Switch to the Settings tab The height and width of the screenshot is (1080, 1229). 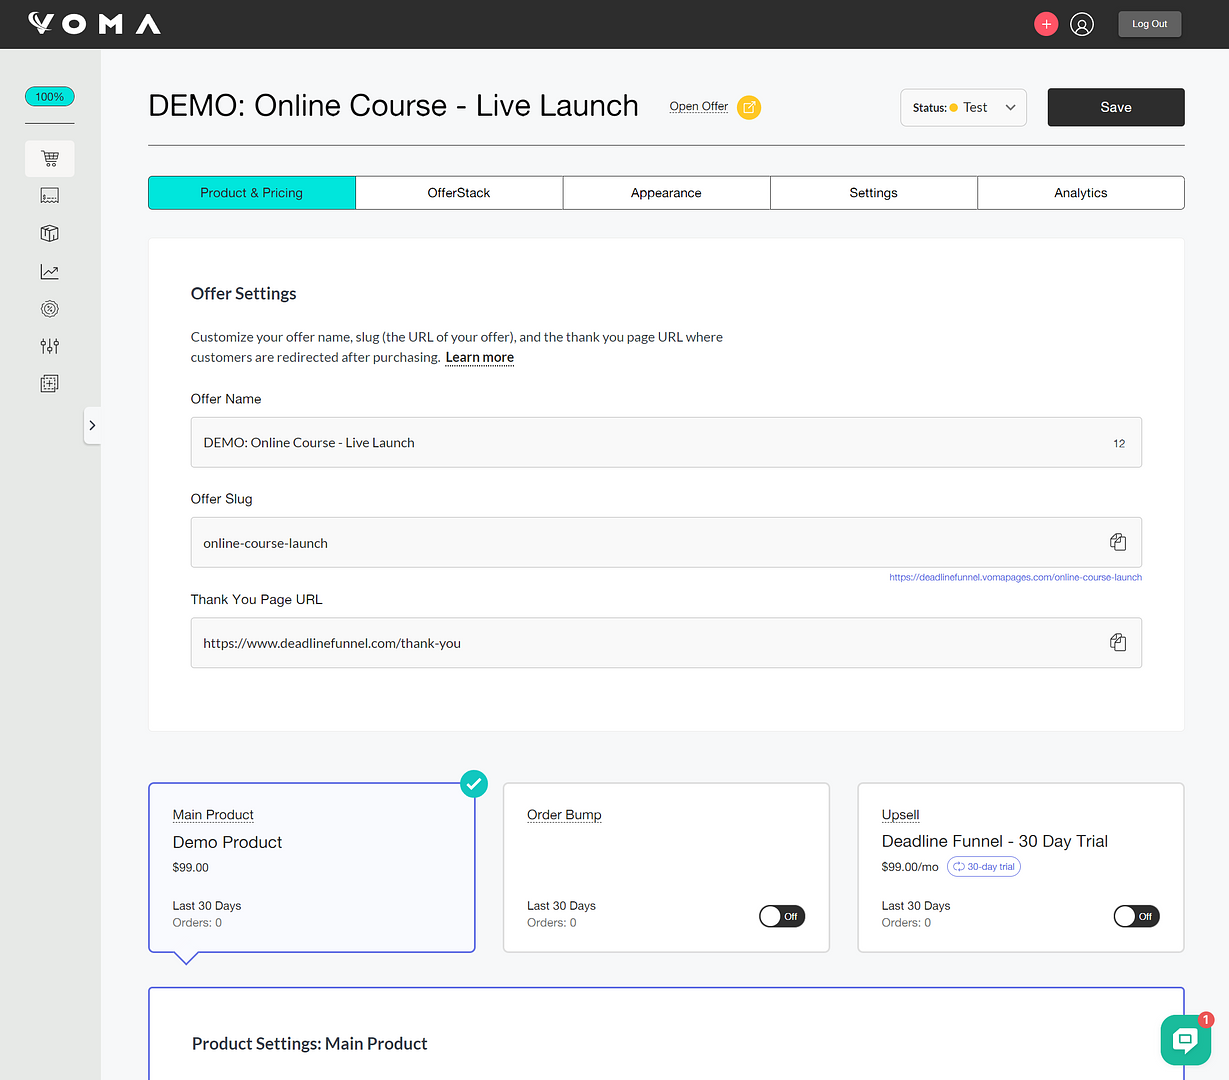(874, 193)
